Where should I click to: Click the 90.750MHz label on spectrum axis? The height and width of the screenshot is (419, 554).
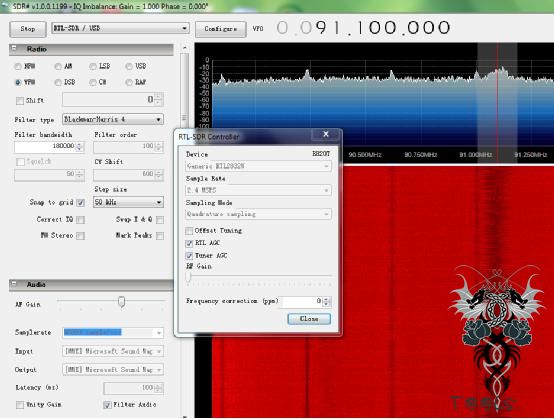pos(420,155)
